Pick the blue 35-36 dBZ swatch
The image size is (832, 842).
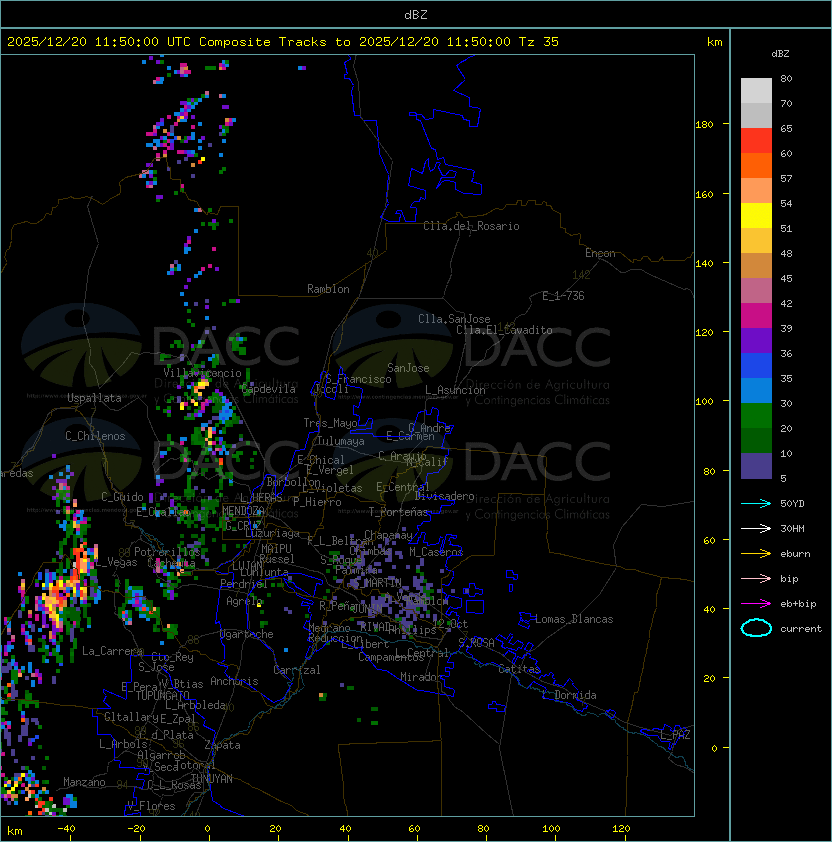coord(756,365)
